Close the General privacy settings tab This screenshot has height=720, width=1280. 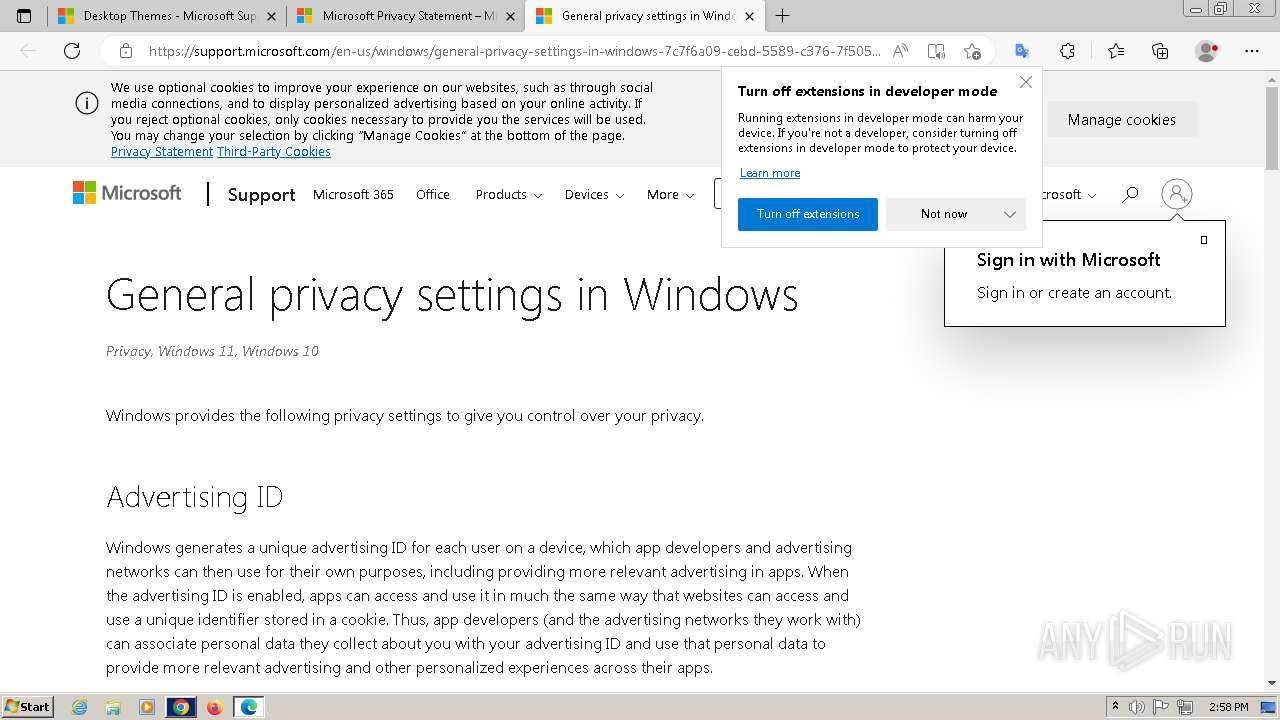(x=749, y=16)
